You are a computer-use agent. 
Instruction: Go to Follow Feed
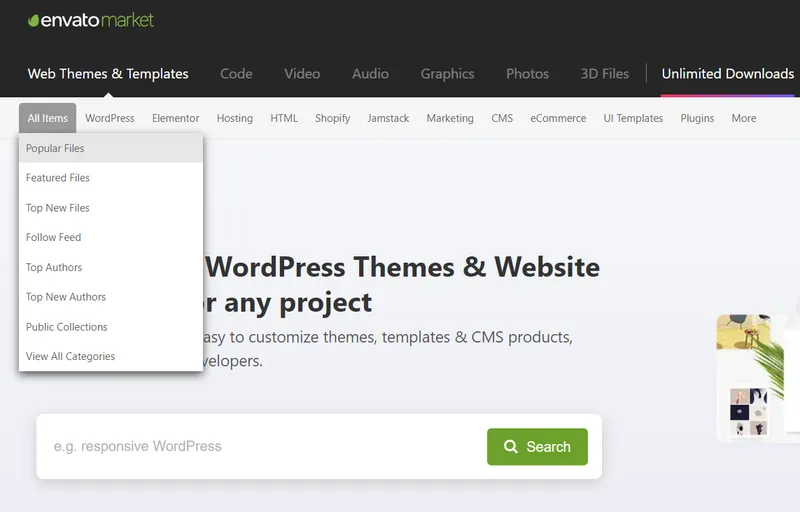point(111,238)
